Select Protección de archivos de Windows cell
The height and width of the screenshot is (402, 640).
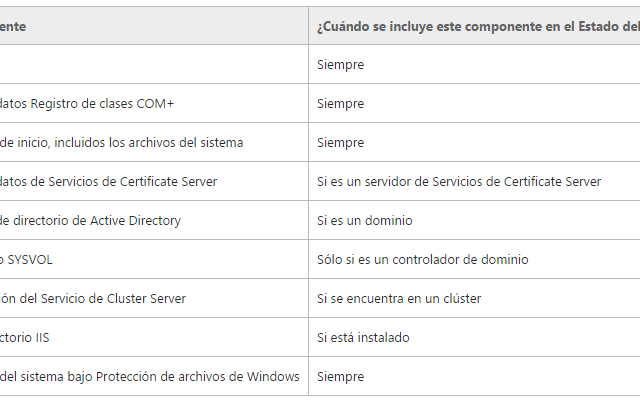pyautogui.click(x=154, y=376)
